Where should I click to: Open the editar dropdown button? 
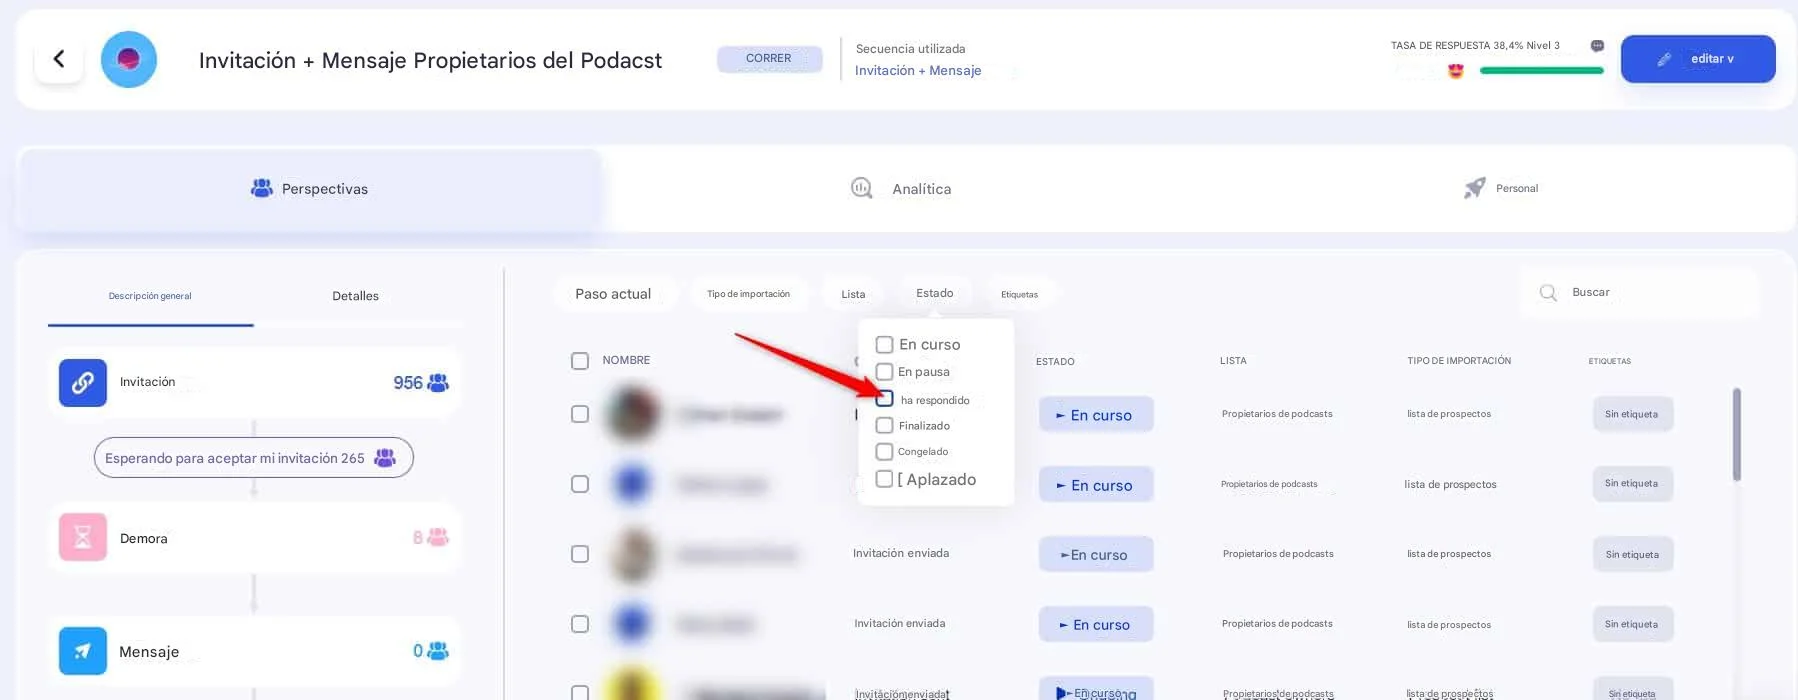pos(1698,59)
